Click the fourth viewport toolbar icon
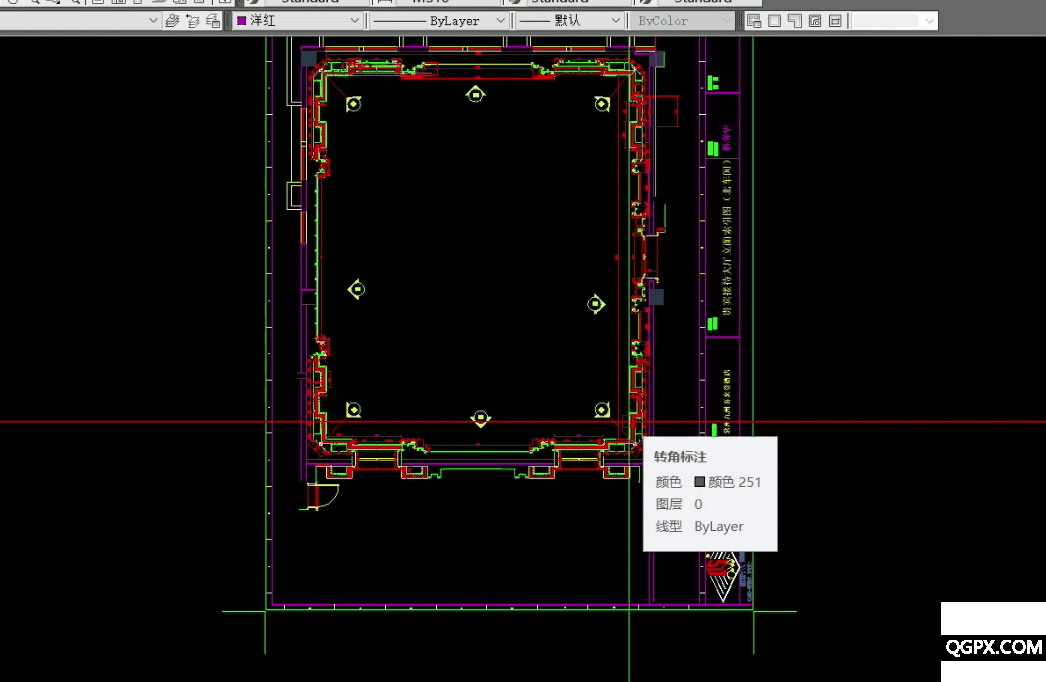 pos(814,21)
